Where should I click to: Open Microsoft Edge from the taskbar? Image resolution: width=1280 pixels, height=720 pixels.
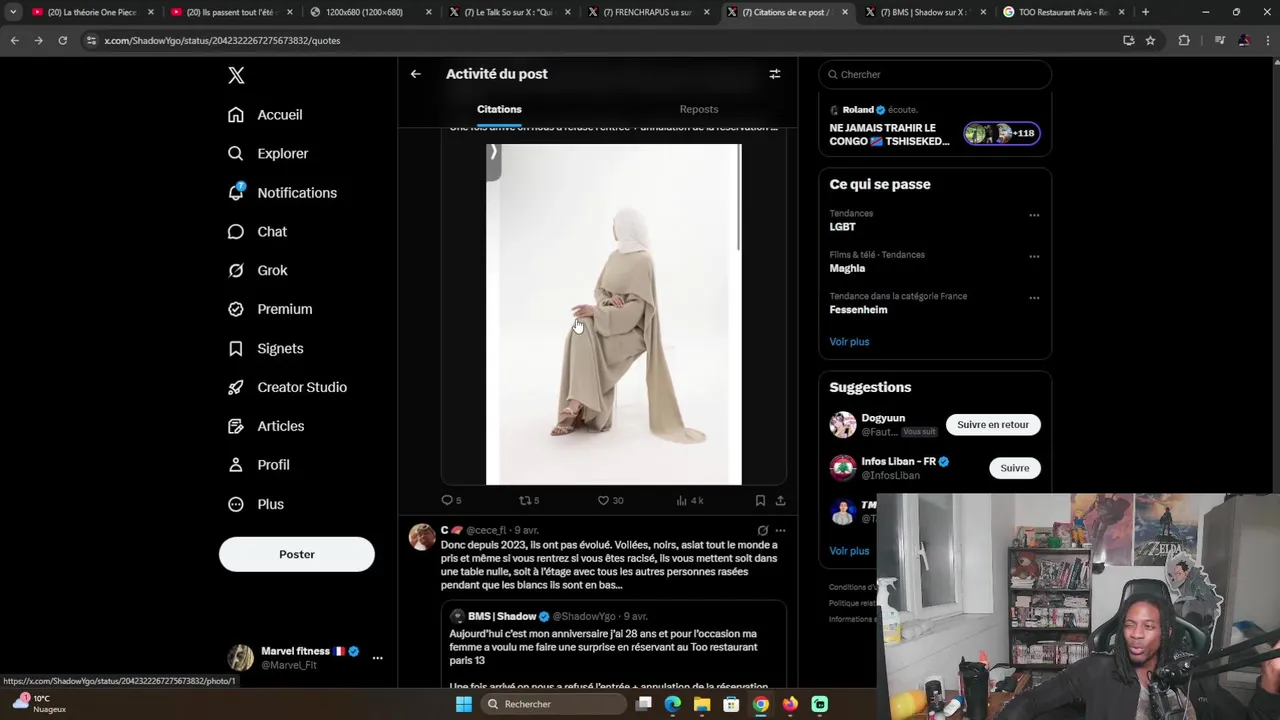(x=673, y=704)
